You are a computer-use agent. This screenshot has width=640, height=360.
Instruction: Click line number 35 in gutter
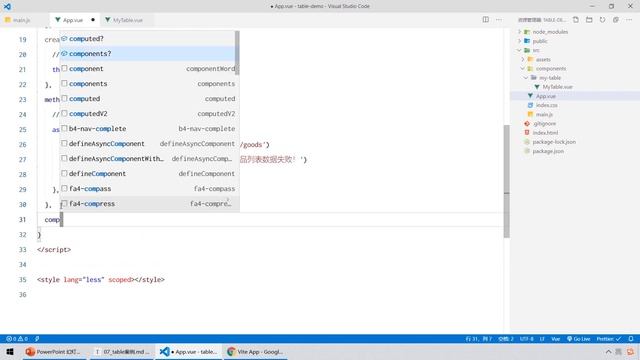click(x=22, y=280)
